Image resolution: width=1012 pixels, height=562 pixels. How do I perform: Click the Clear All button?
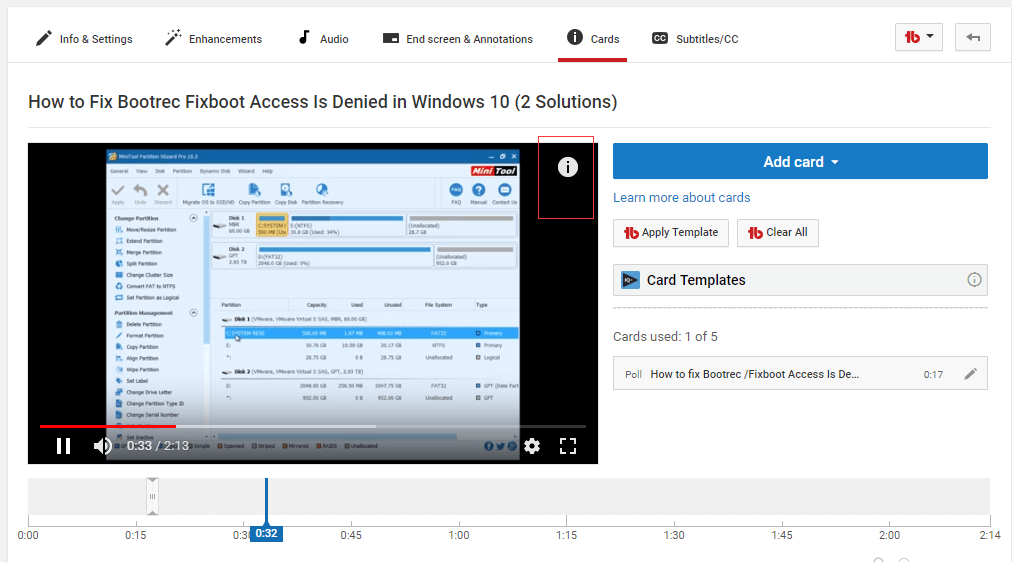(778, 232)
